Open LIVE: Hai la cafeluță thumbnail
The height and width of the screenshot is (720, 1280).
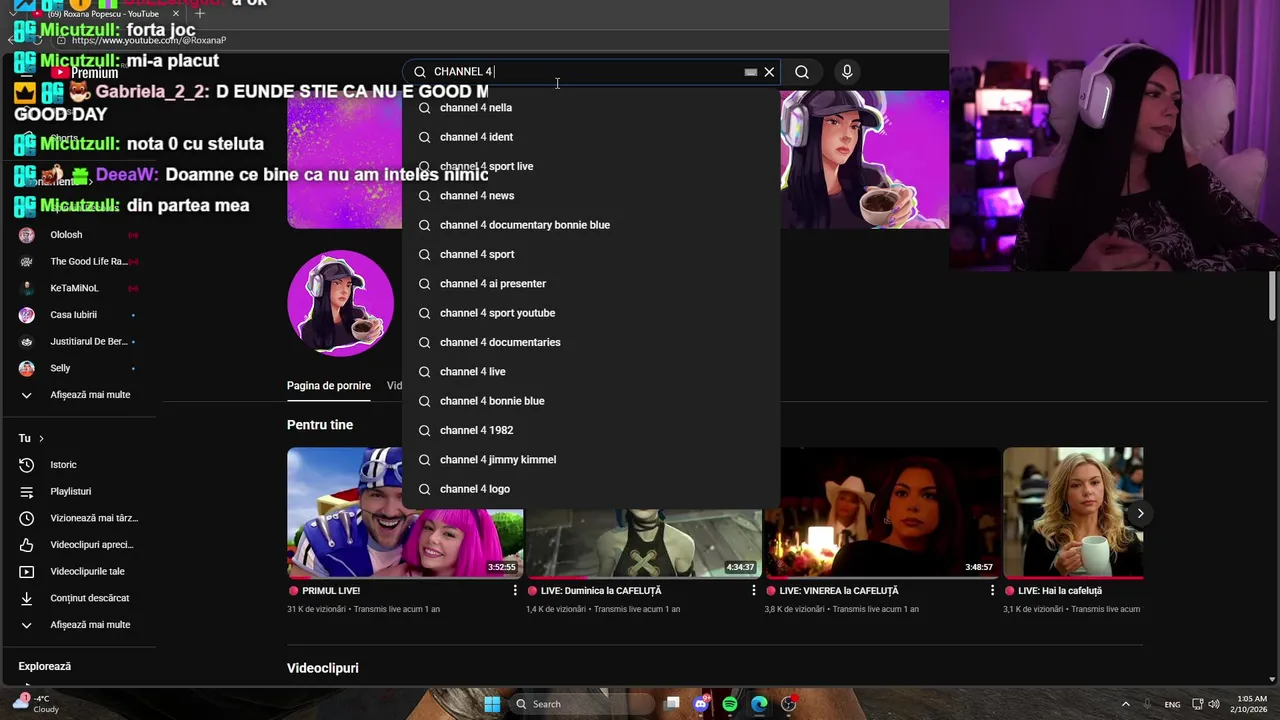point(1072,512)
